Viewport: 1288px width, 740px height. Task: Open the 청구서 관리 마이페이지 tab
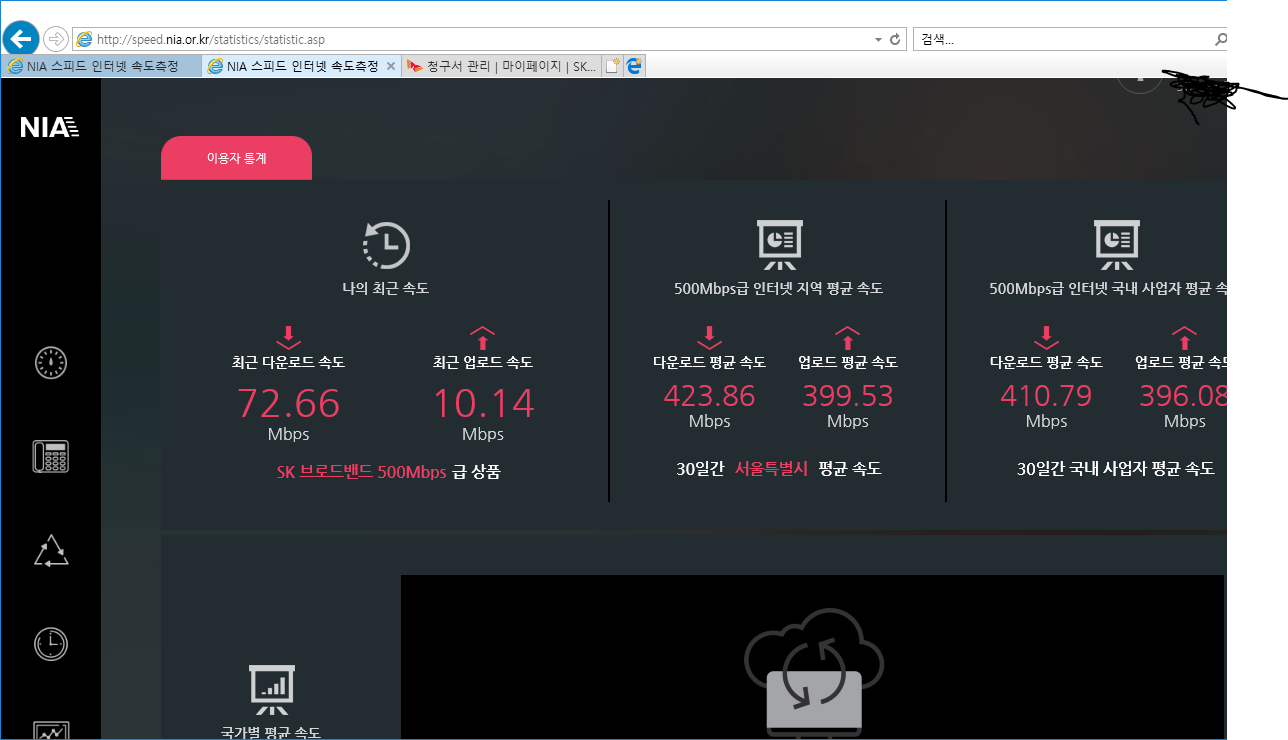502,66
